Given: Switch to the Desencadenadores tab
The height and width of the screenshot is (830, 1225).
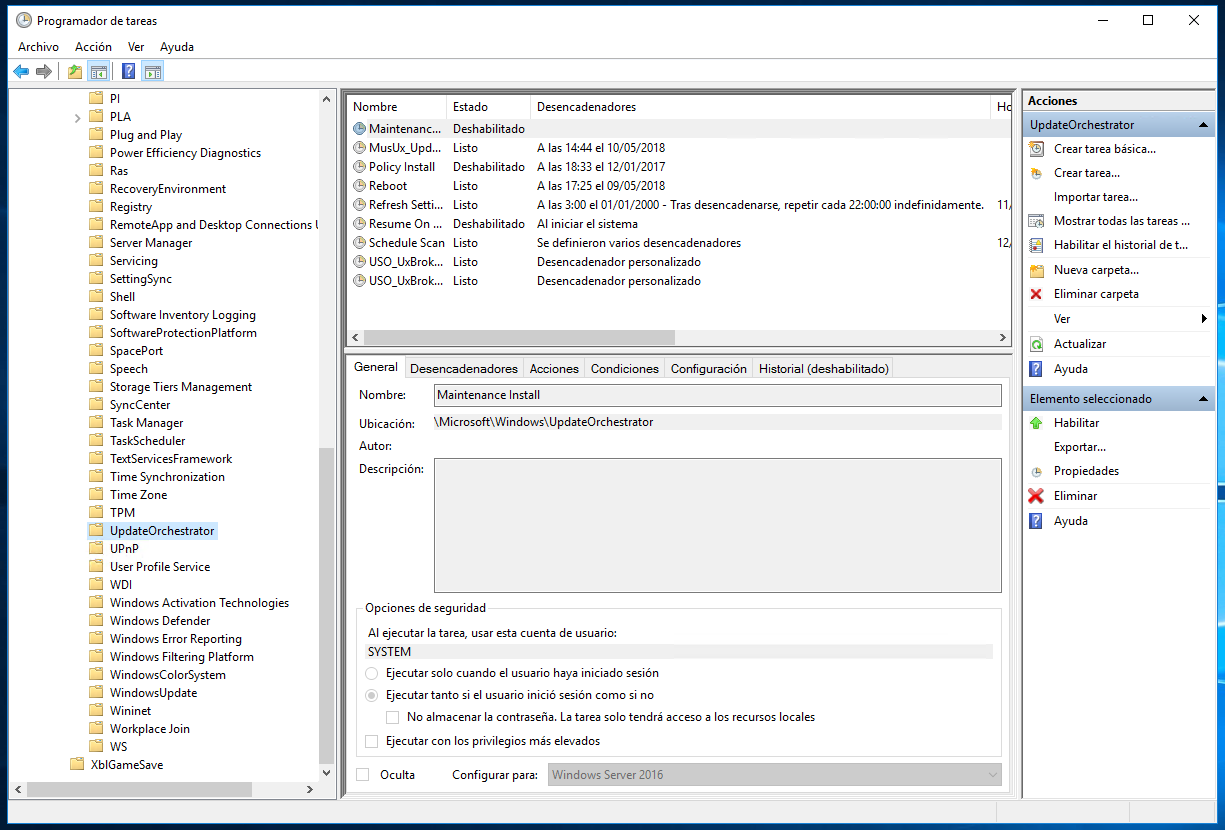Looking at the screenshot, I should [x=464, y=369].
